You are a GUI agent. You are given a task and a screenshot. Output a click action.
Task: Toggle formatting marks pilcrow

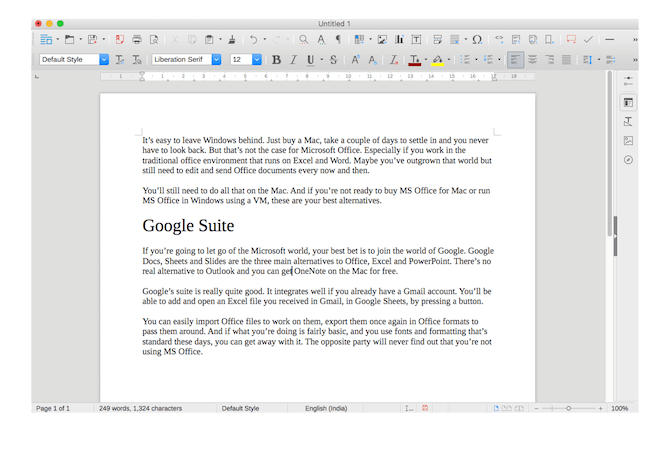point(338,40)
